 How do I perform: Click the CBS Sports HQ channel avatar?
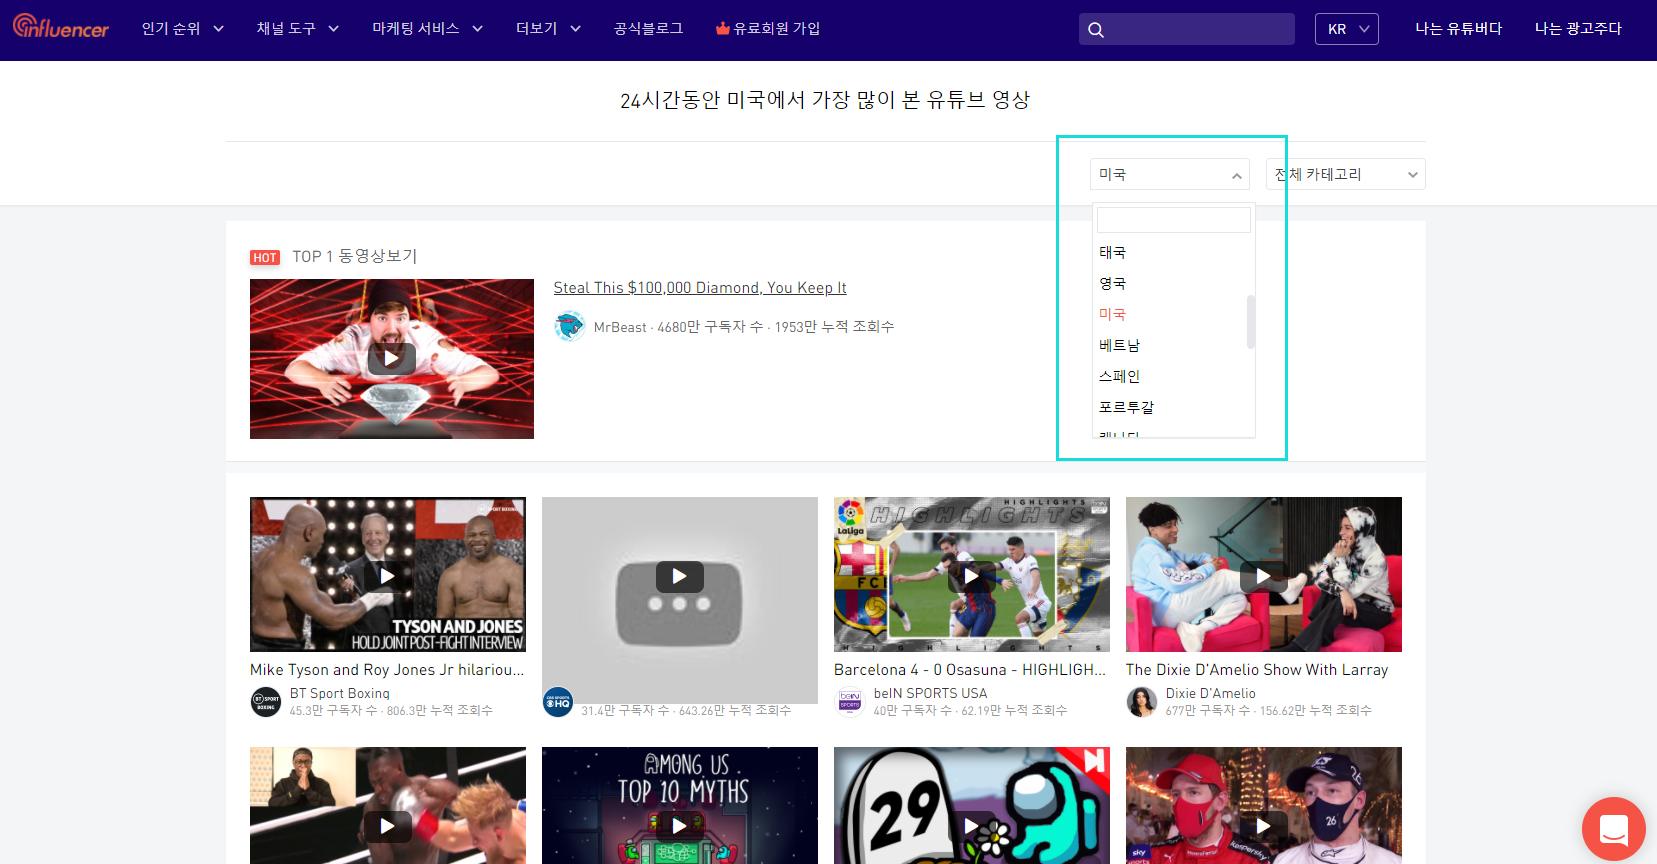tap(557, 701)
